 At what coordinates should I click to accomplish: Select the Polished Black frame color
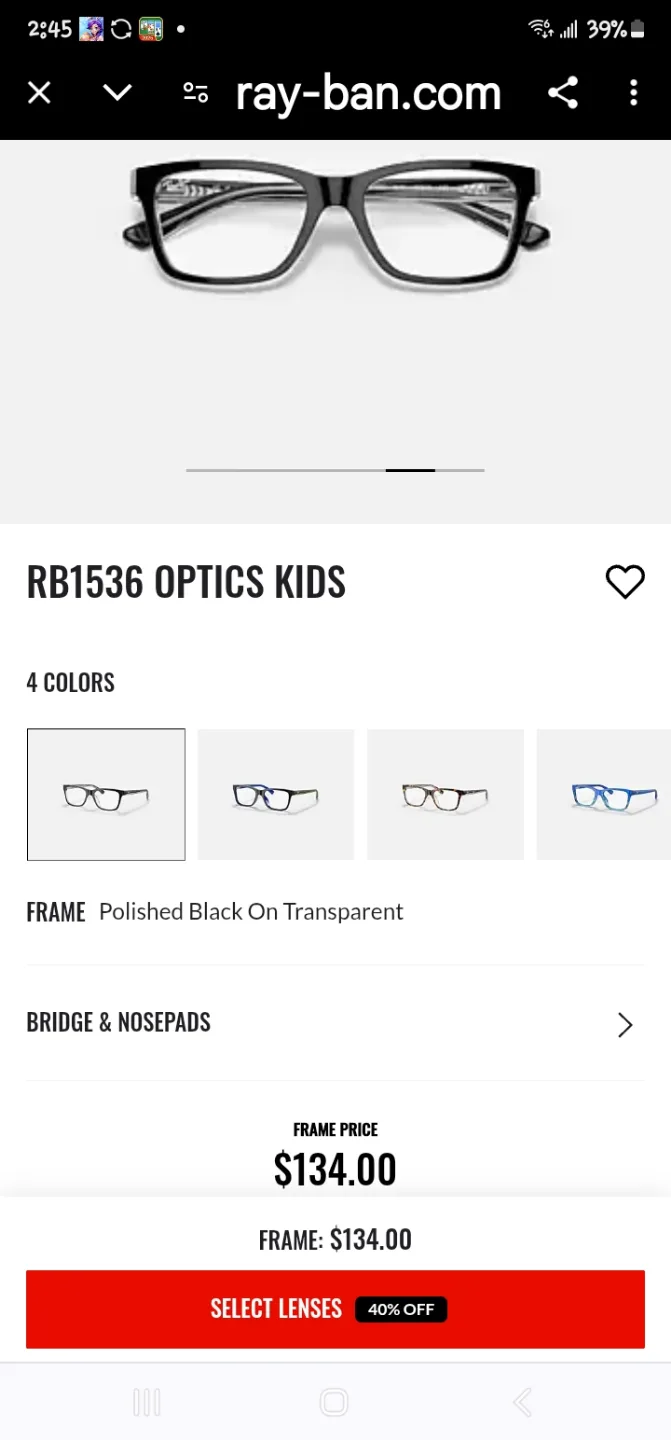[x=106, y=794]
